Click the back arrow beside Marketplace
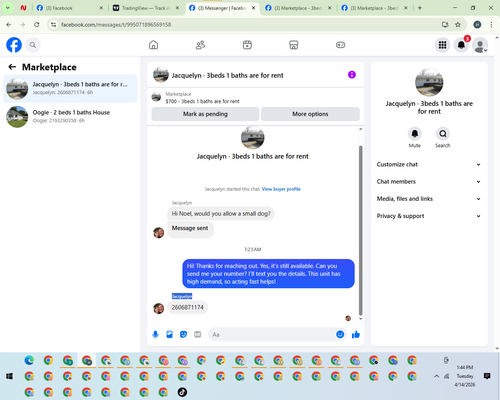Image resolution: width=500 pixels, height=400 pixels. 12,67
